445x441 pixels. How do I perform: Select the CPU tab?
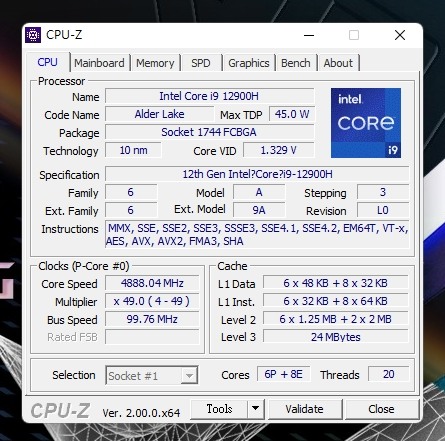coord(48,62)
